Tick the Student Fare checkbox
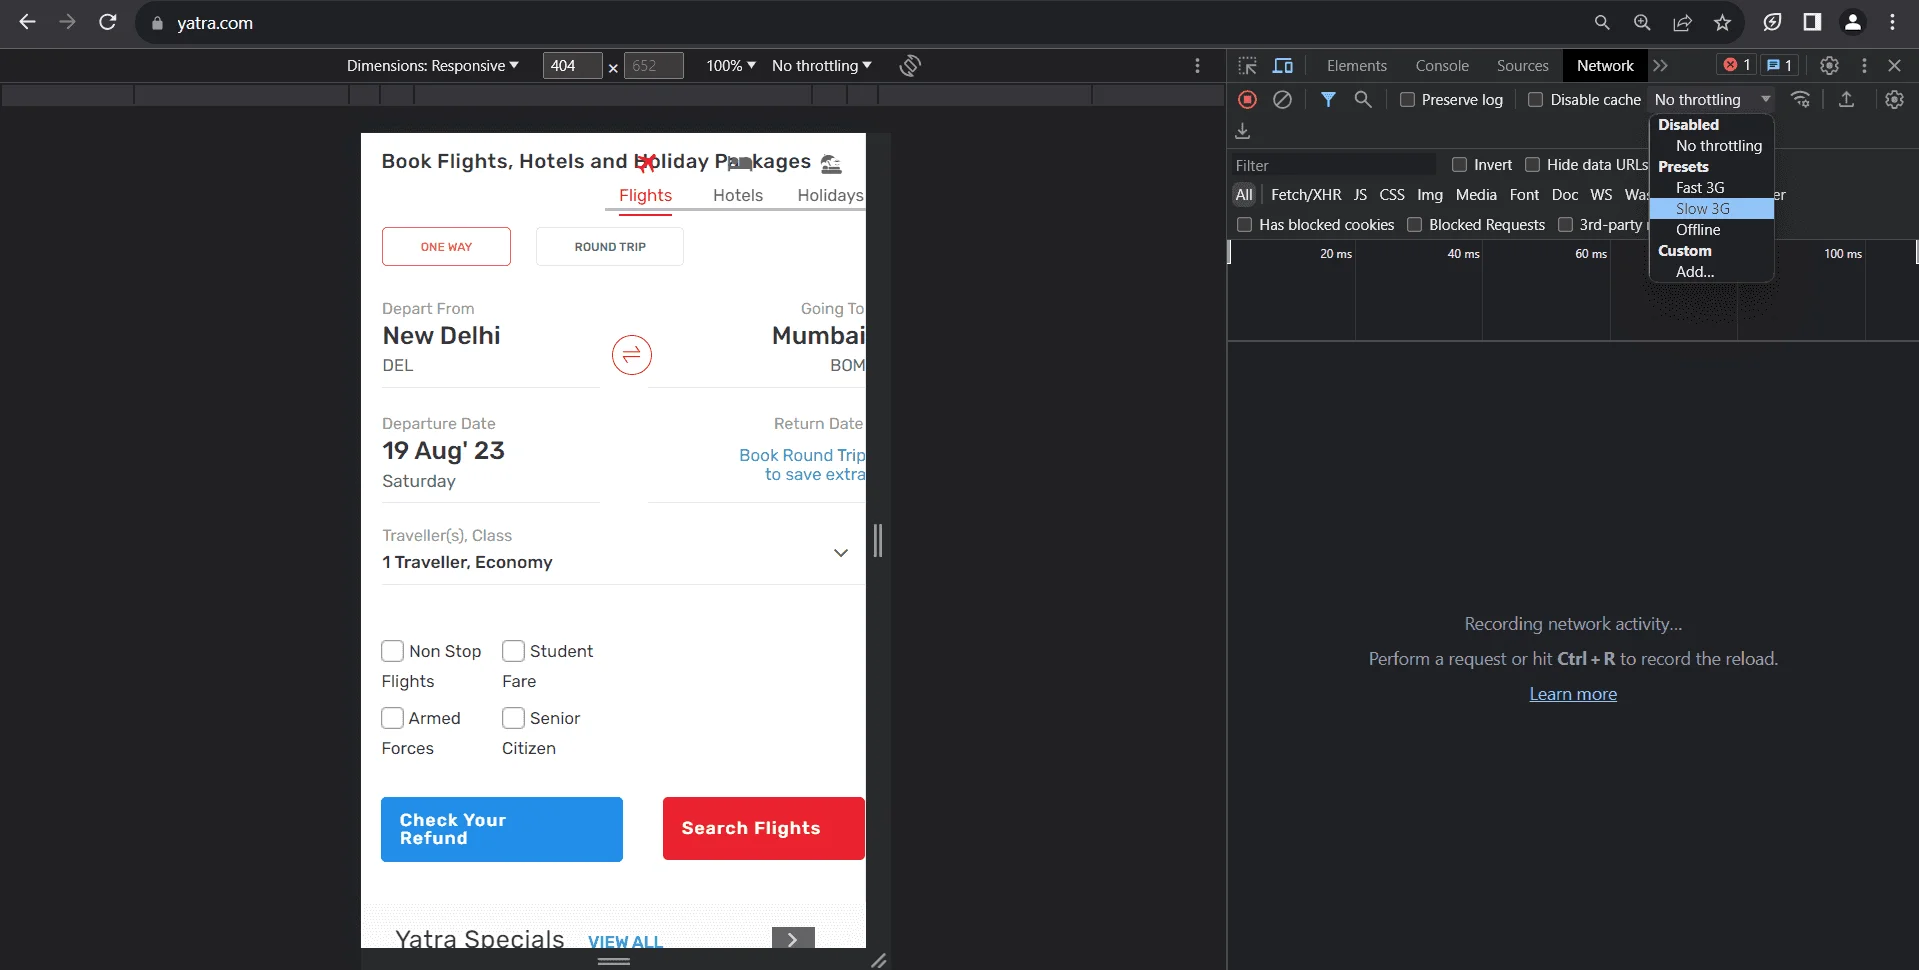Viewport: 1919px width, 970px height. pyautogui.click(x=513, y=651)
